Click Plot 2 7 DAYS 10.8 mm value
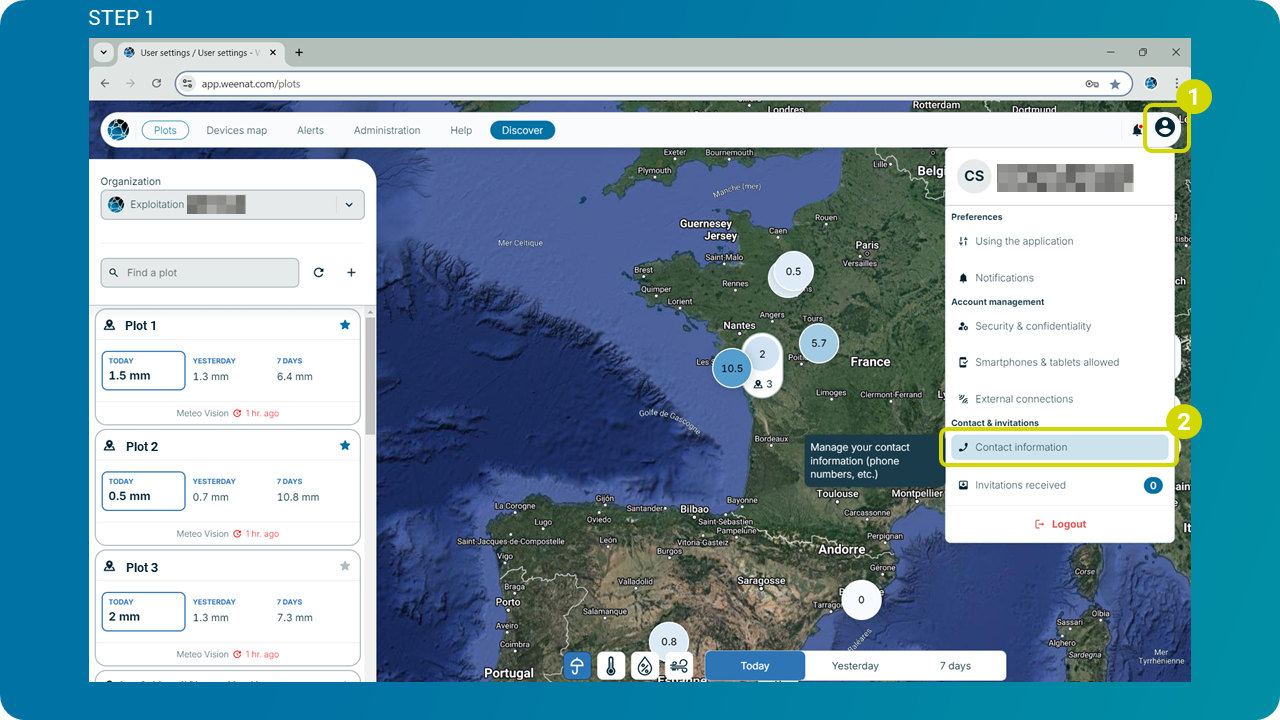This screenshot has height=720, width=1280. tap(298, 497)
